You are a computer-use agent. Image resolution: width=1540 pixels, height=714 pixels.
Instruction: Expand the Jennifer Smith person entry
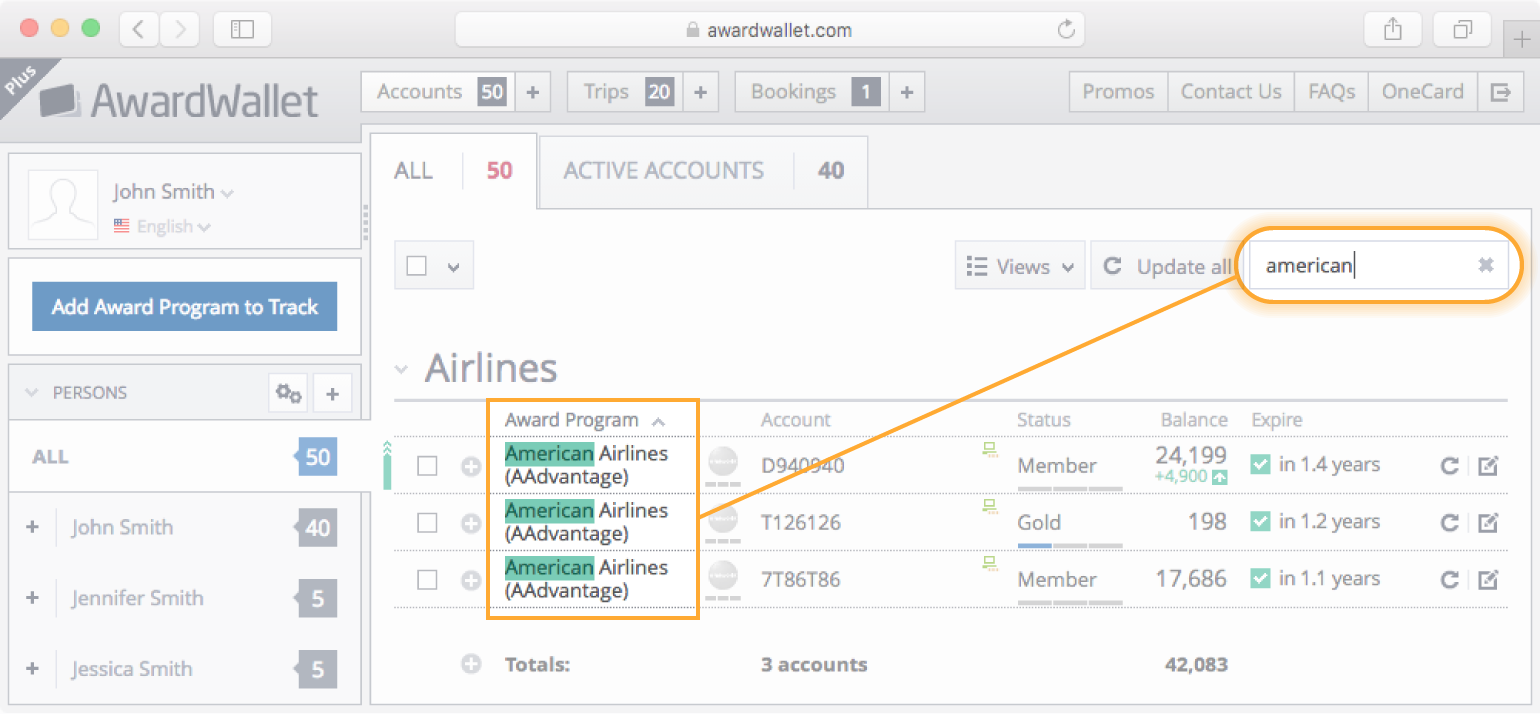(x=32, y=598)
